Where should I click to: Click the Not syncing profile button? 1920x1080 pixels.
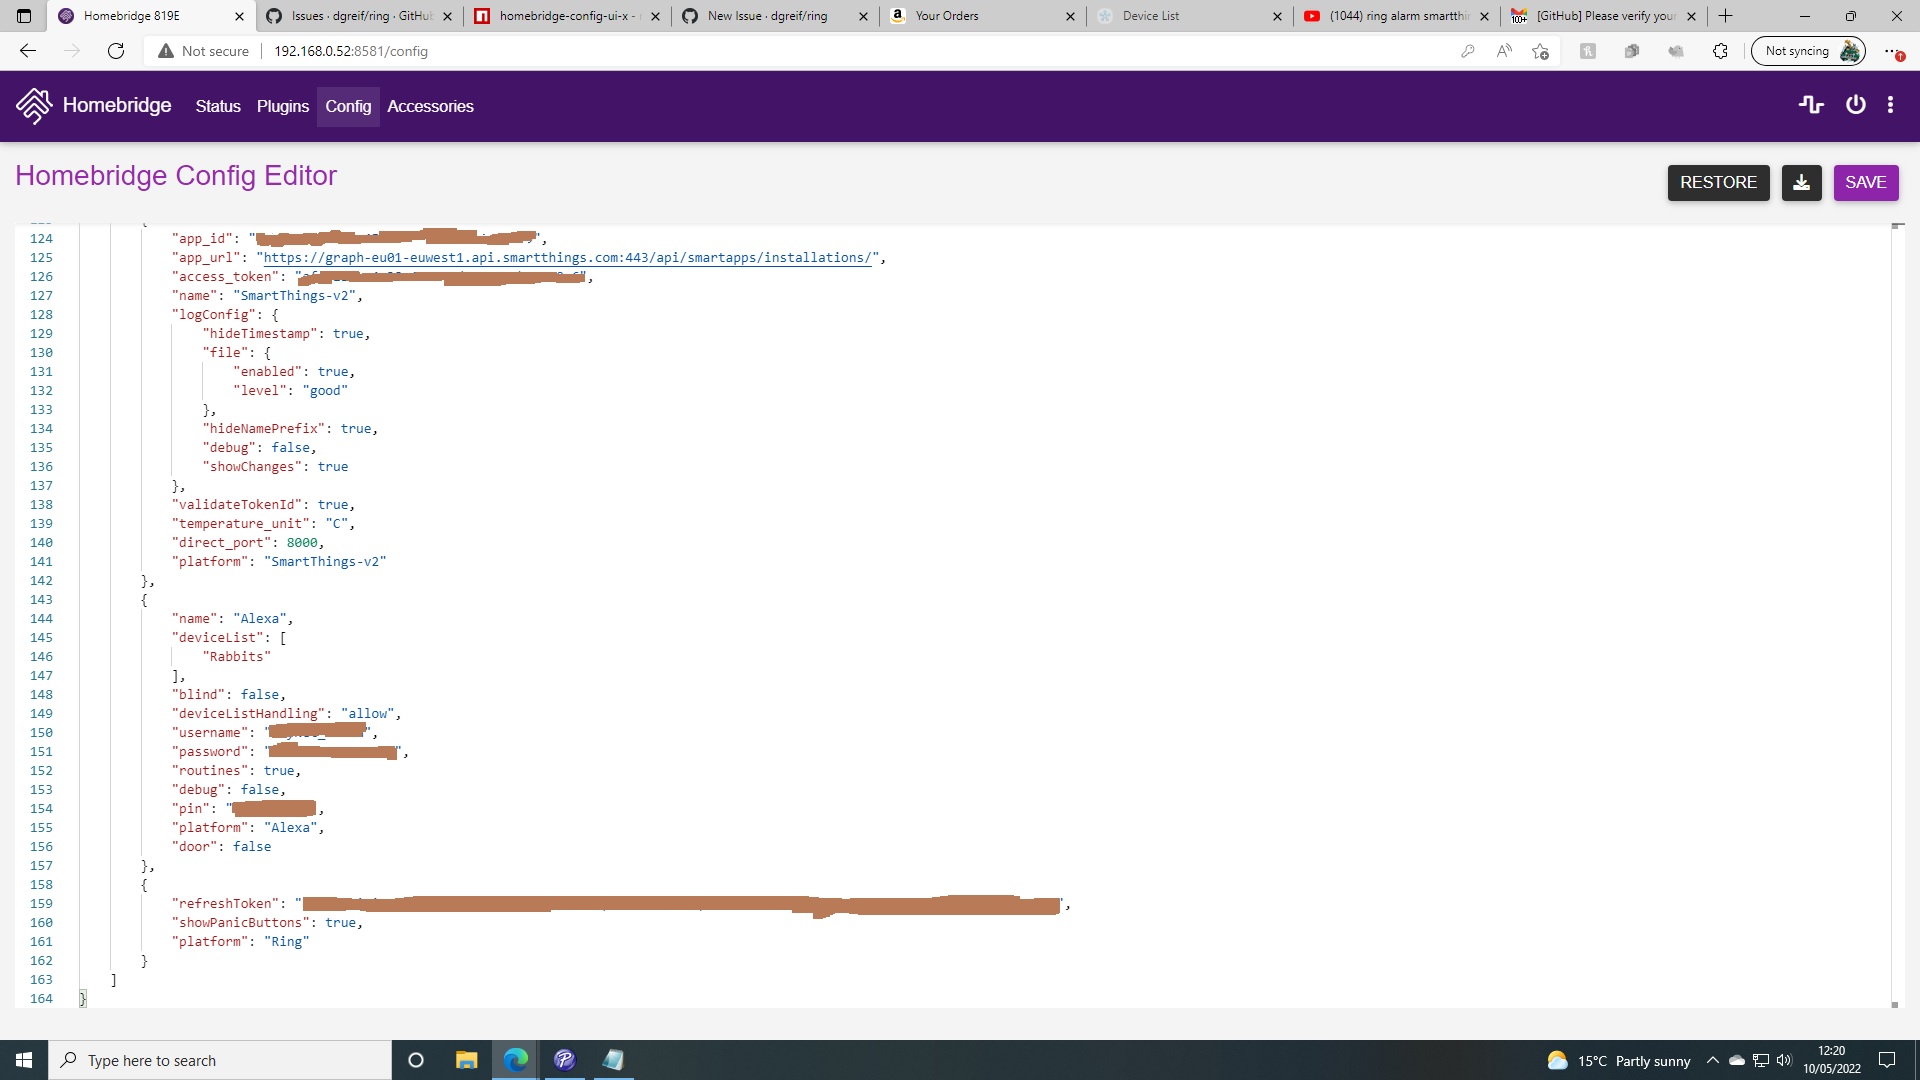coord(1806,50)
